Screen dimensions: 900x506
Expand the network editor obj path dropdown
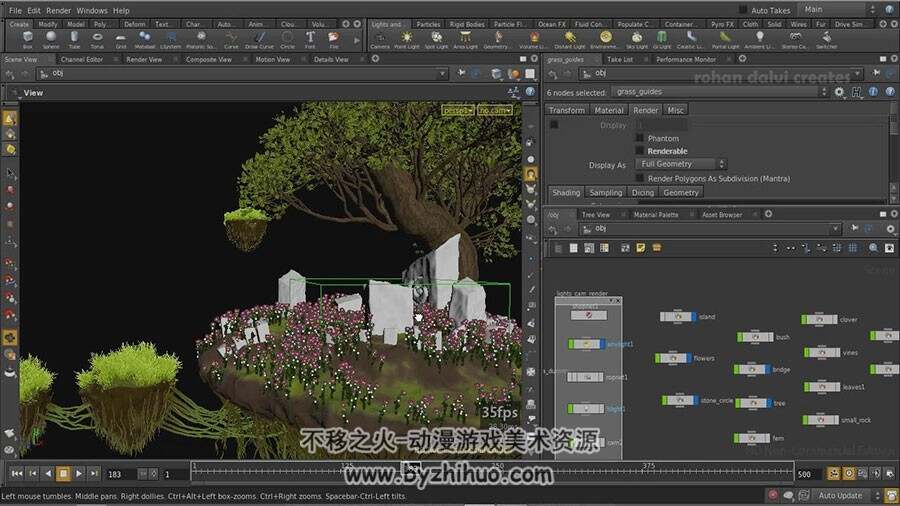point(835,228)
